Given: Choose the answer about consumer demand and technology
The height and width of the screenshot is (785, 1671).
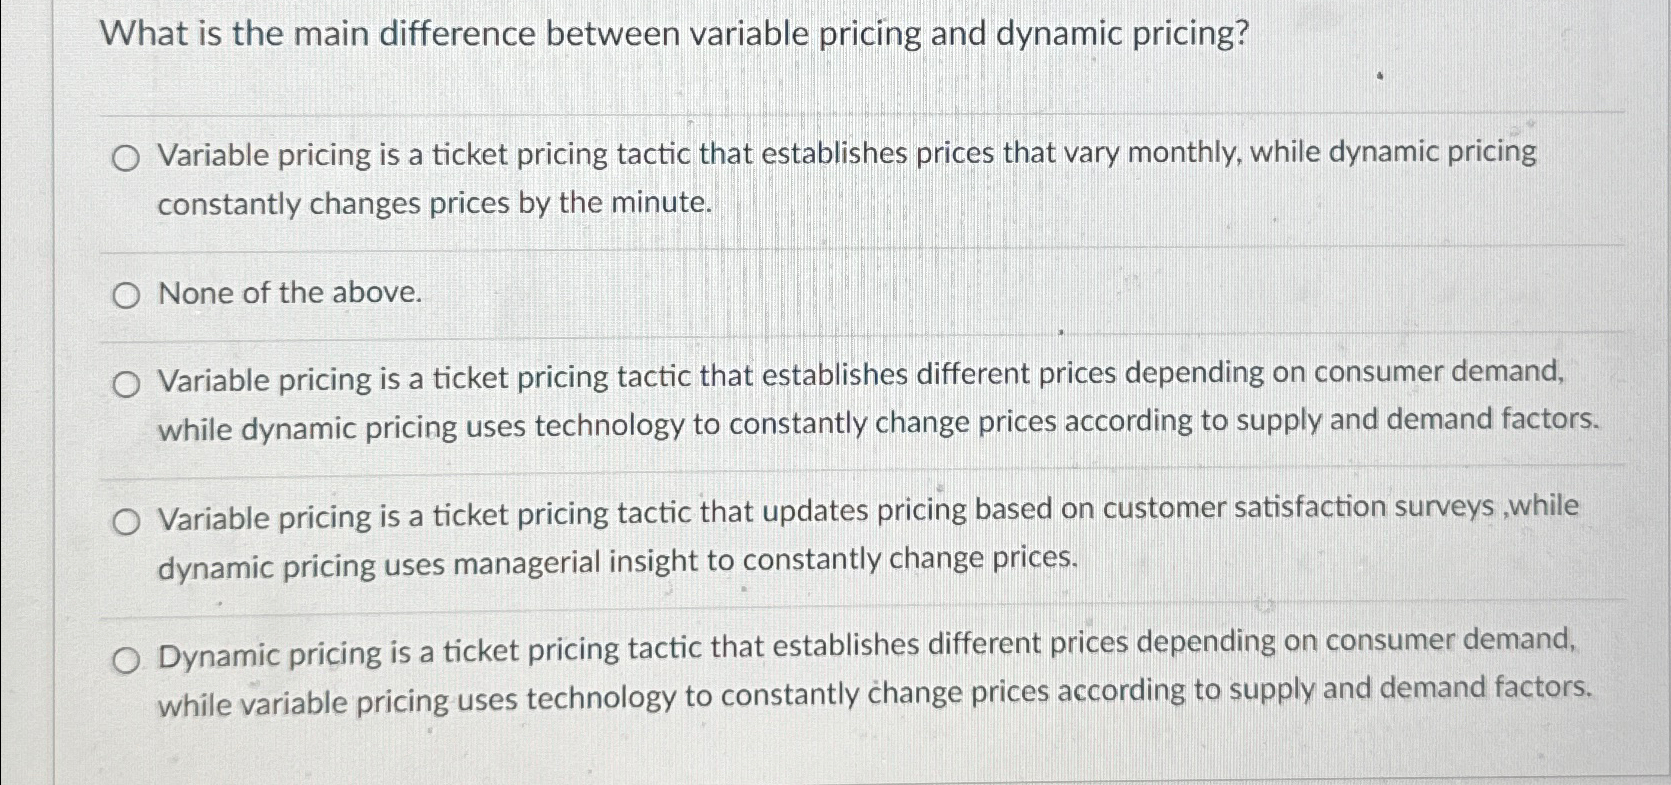Looking at the screenshot, I should (127, 383).
